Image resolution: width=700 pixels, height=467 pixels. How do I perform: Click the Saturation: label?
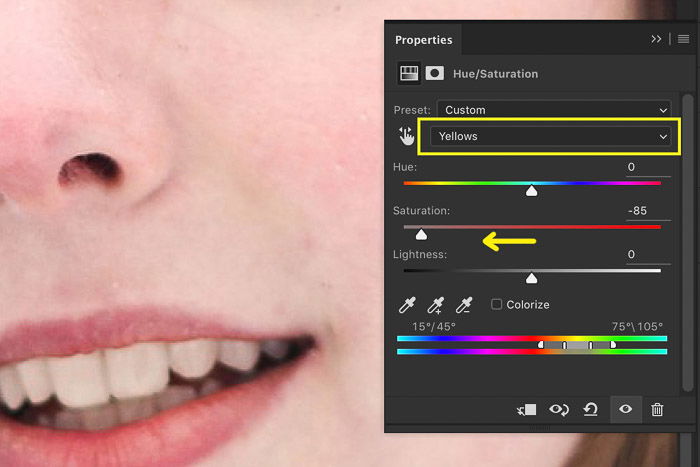pos(421,211)
